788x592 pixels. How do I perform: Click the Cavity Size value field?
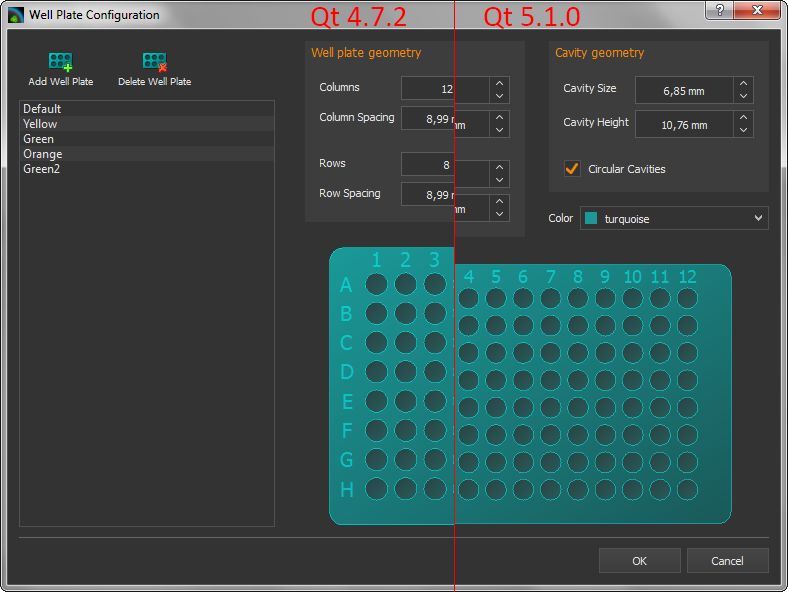[x=684, y=91]
